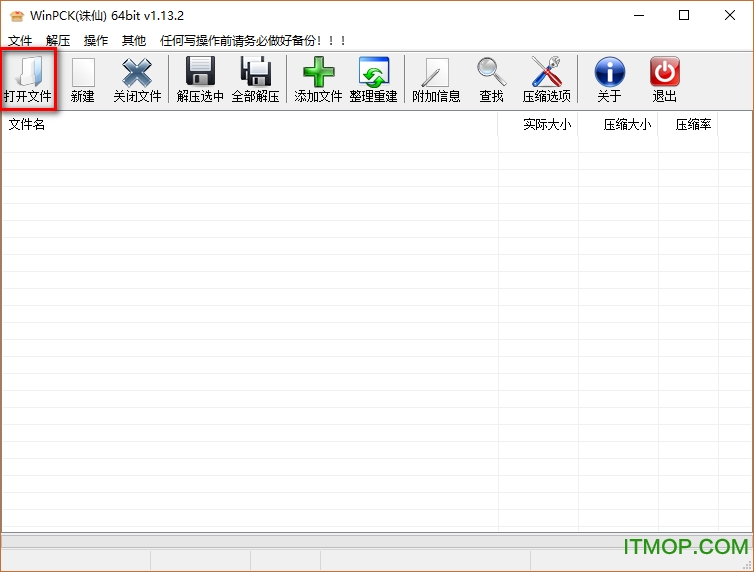Extract selected items with 解压选中 icon
This screenshot has width=754, height=572.
(200, 74)
